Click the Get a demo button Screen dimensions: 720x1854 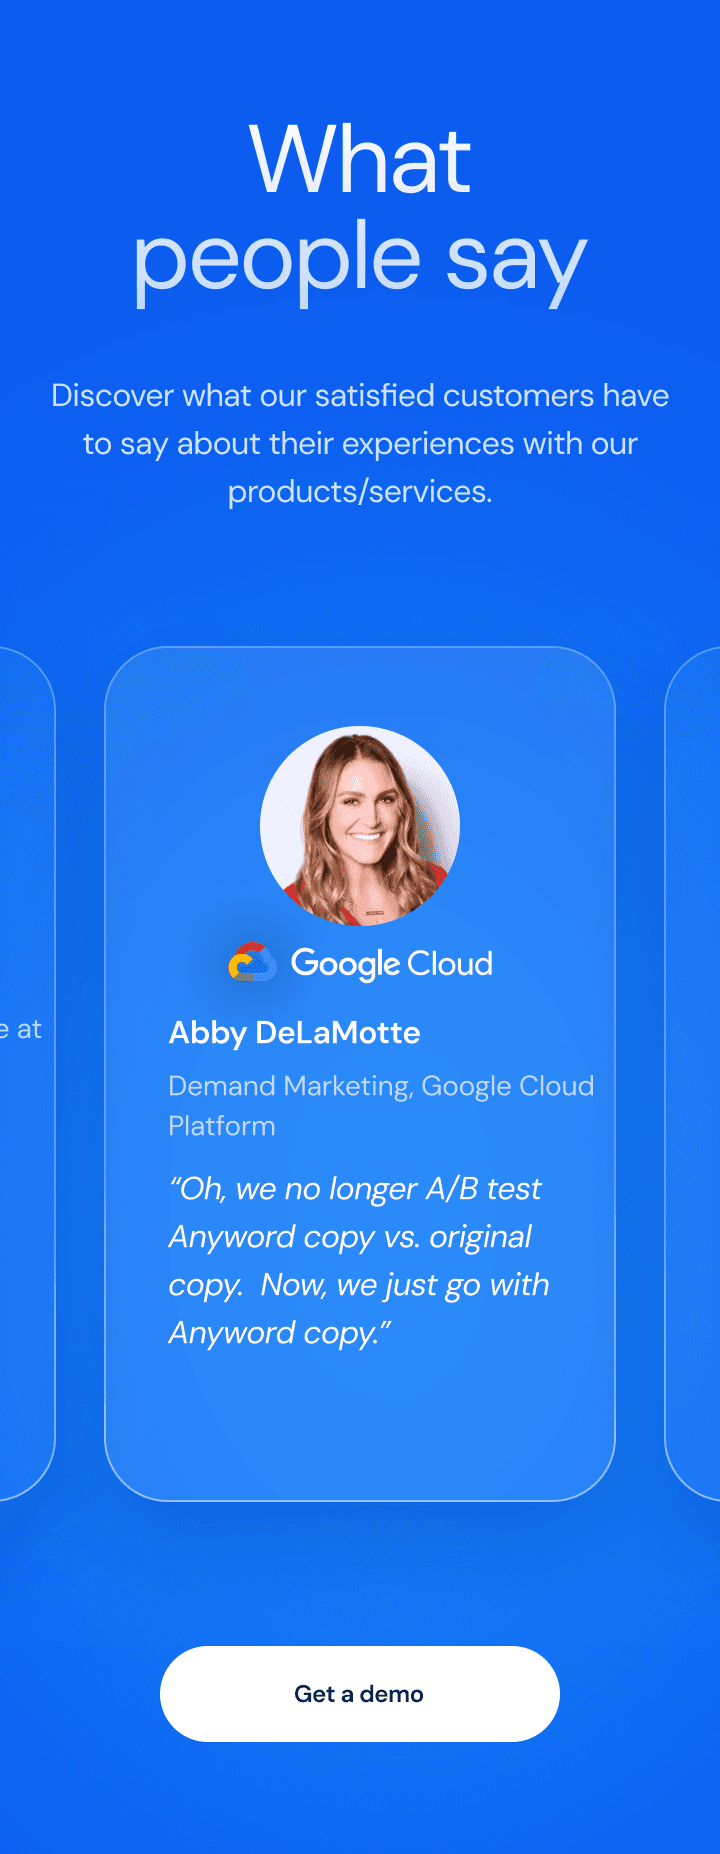click(360, 1694)
